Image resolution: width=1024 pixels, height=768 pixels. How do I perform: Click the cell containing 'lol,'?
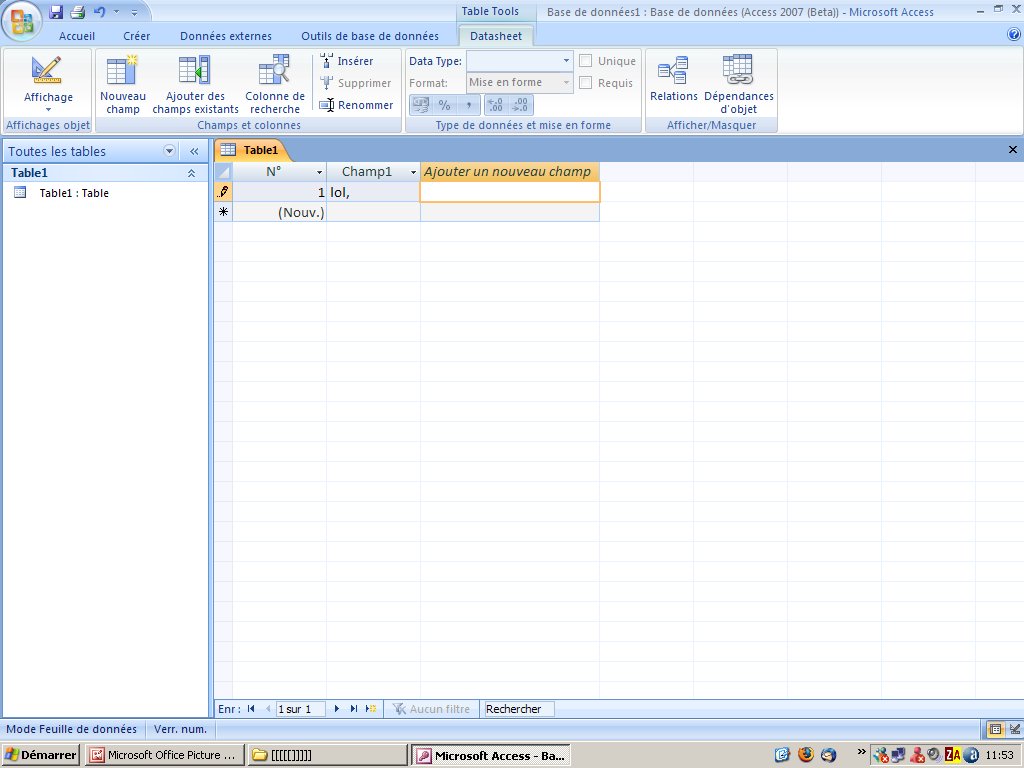(373, 192)
